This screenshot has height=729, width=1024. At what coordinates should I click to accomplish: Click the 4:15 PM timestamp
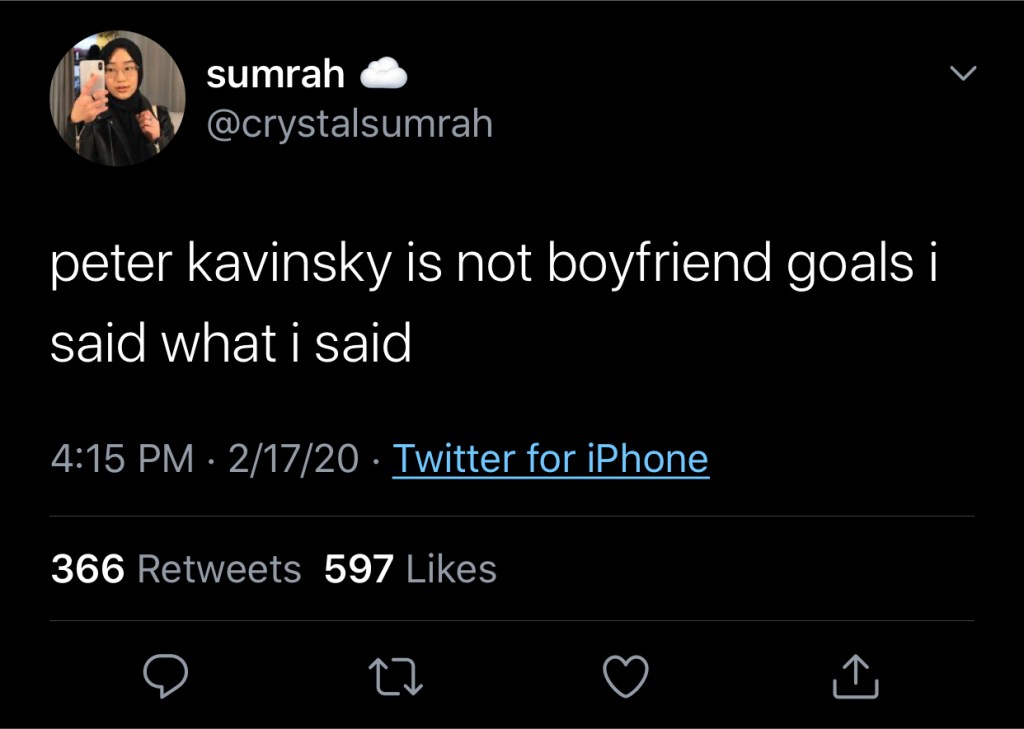pos(122,459)
